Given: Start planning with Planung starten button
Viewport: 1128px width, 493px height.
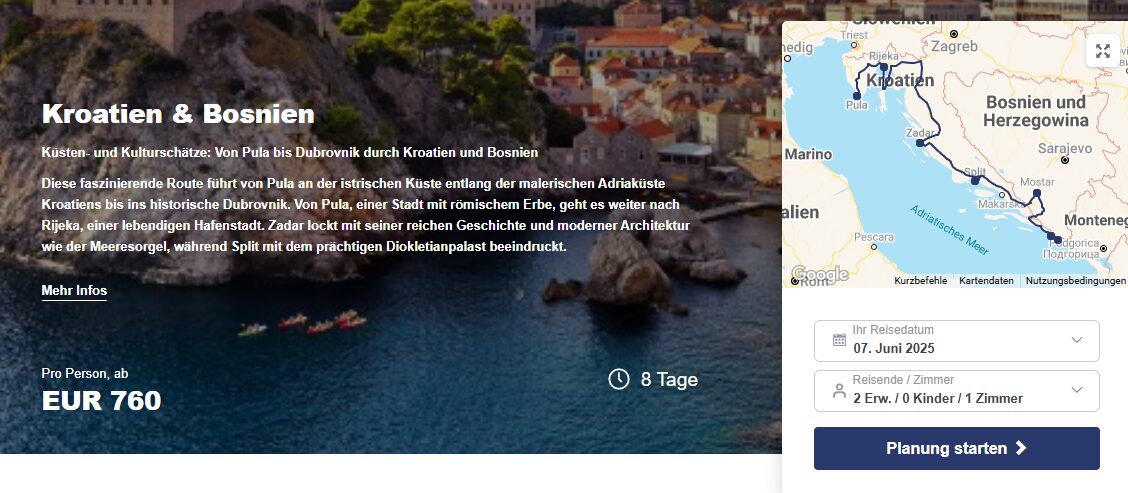Looking at the screenshot, I should [x=957, y=448].
